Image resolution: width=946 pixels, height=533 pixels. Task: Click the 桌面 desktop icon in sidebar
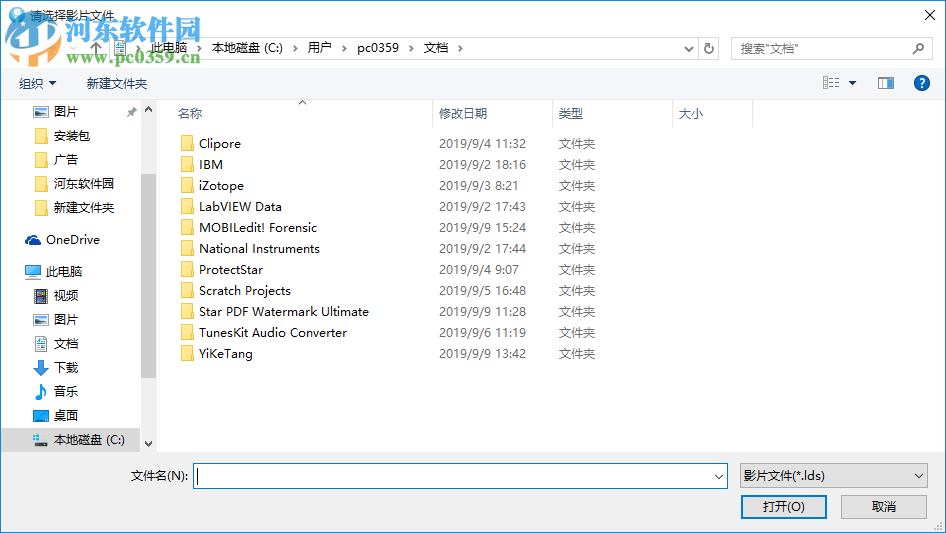[40, 416]
